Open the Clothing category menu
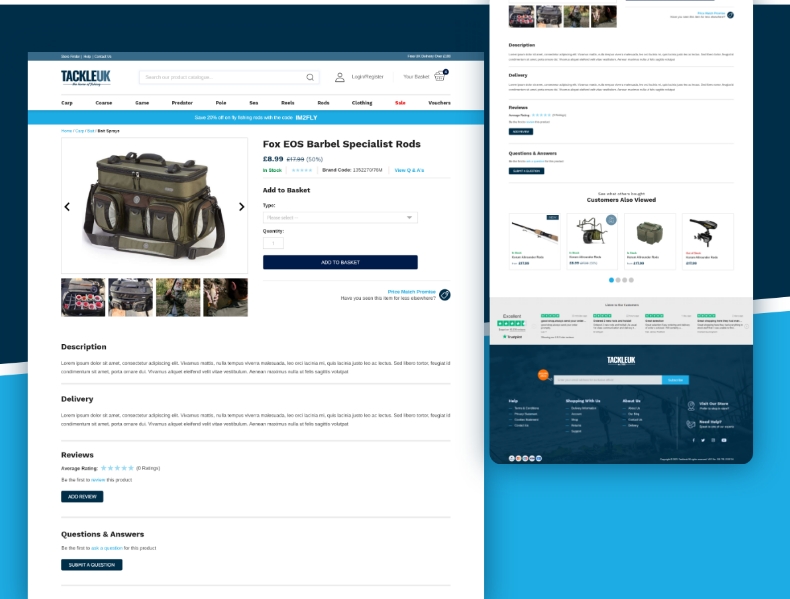Viewport: 790px width, 599px height. click(362, 103)
